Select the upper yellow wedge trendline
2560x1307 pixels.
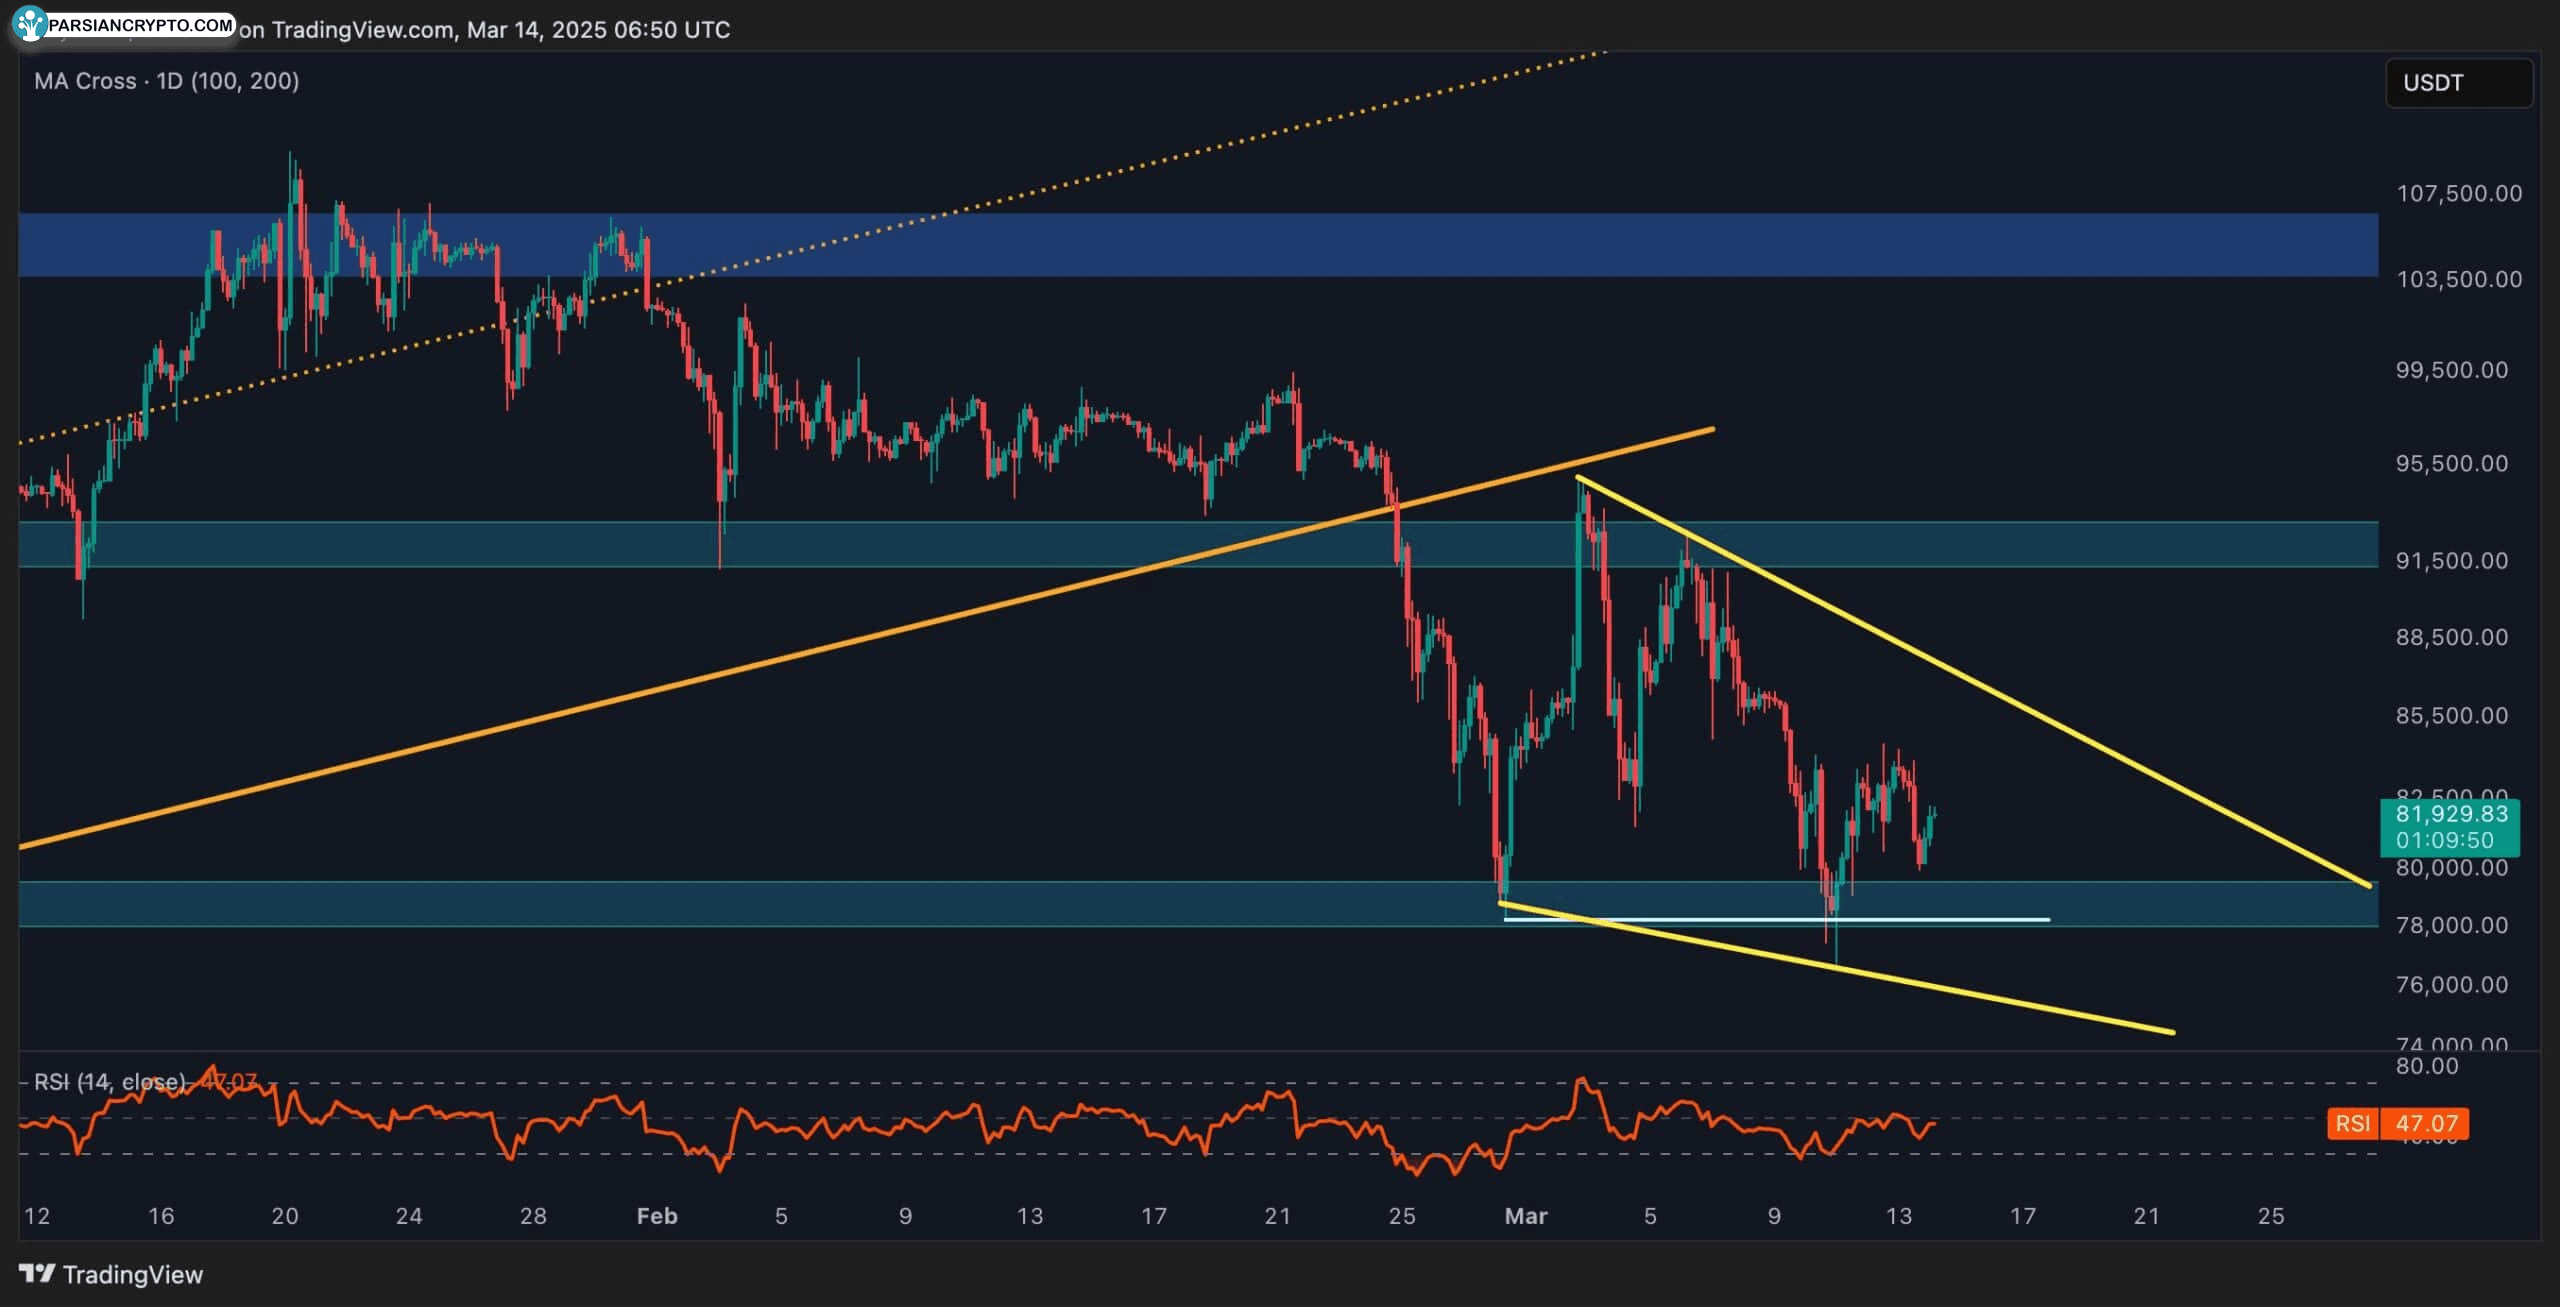coord(1975,682)
